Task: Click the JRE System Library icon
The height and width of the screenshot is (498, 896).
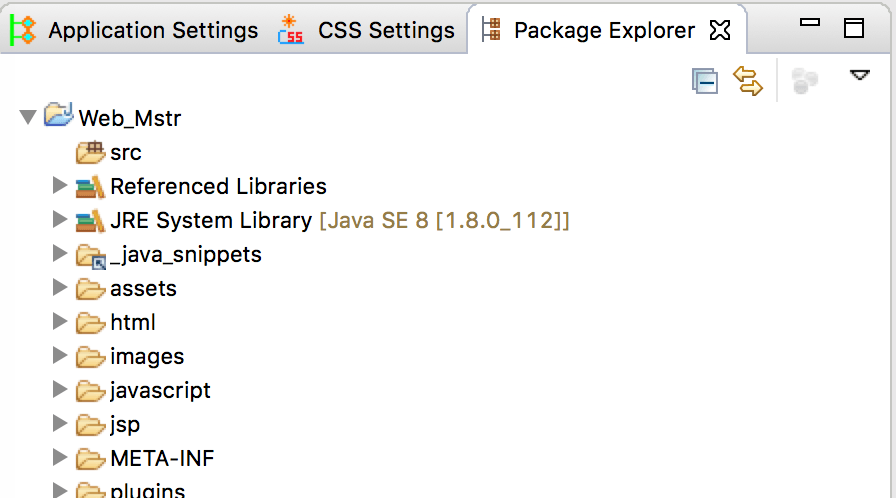Action: click(90, 220)
